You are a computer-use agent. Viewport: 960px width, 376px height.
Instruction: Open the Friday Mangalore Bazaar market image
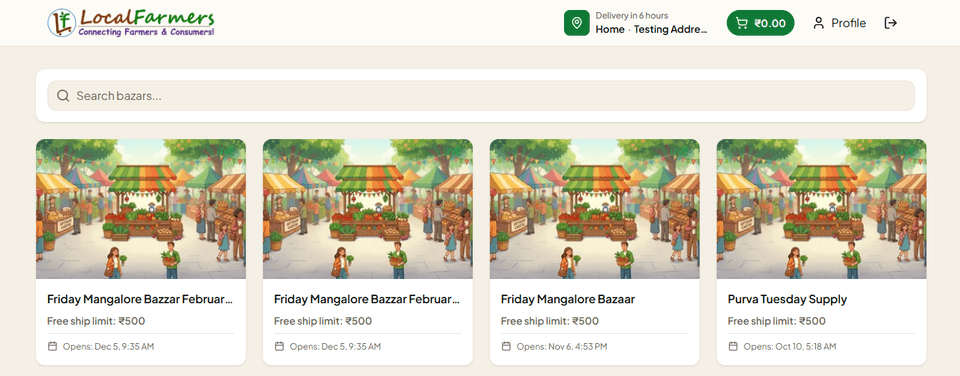[594, 209]
